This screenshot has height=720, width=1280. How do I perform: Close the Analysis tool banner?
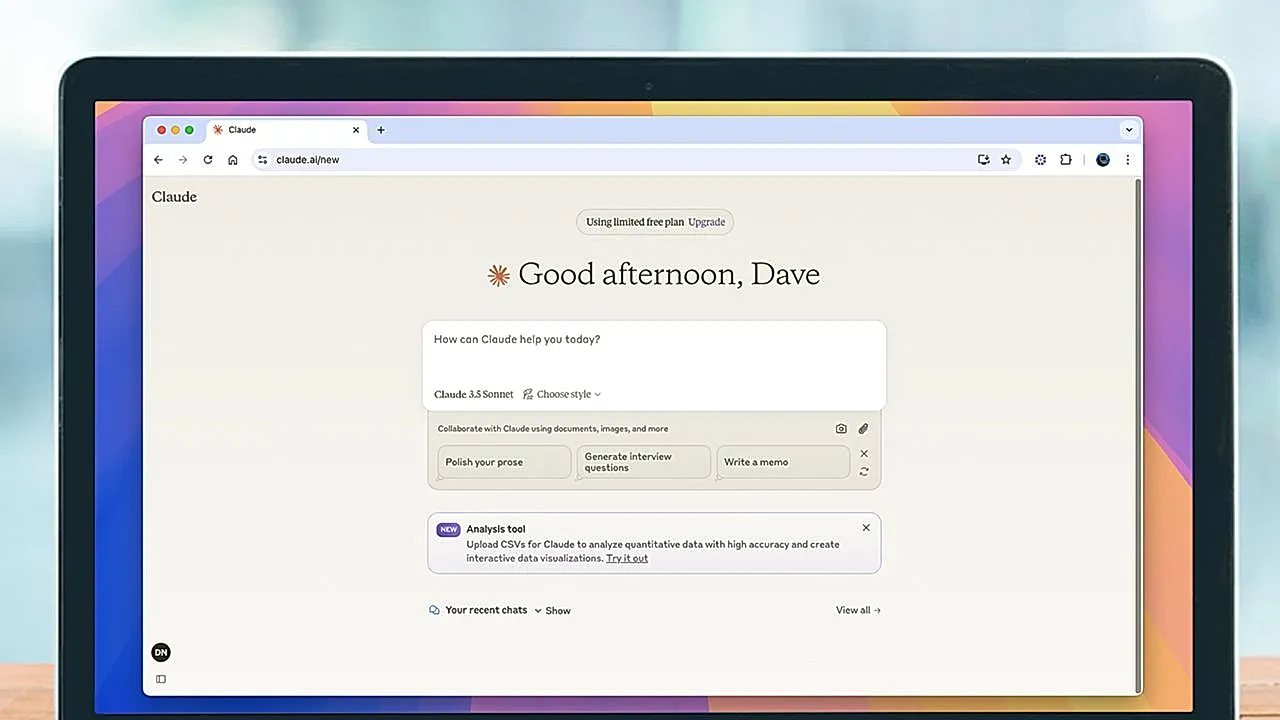[x=866, y=528]
